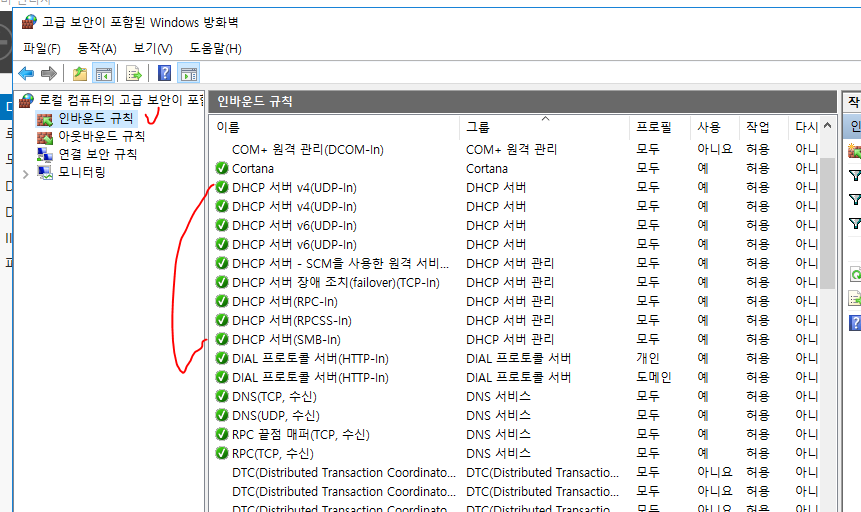
Task: Go forward with the gray right arrow
Action: coord(48,73)
